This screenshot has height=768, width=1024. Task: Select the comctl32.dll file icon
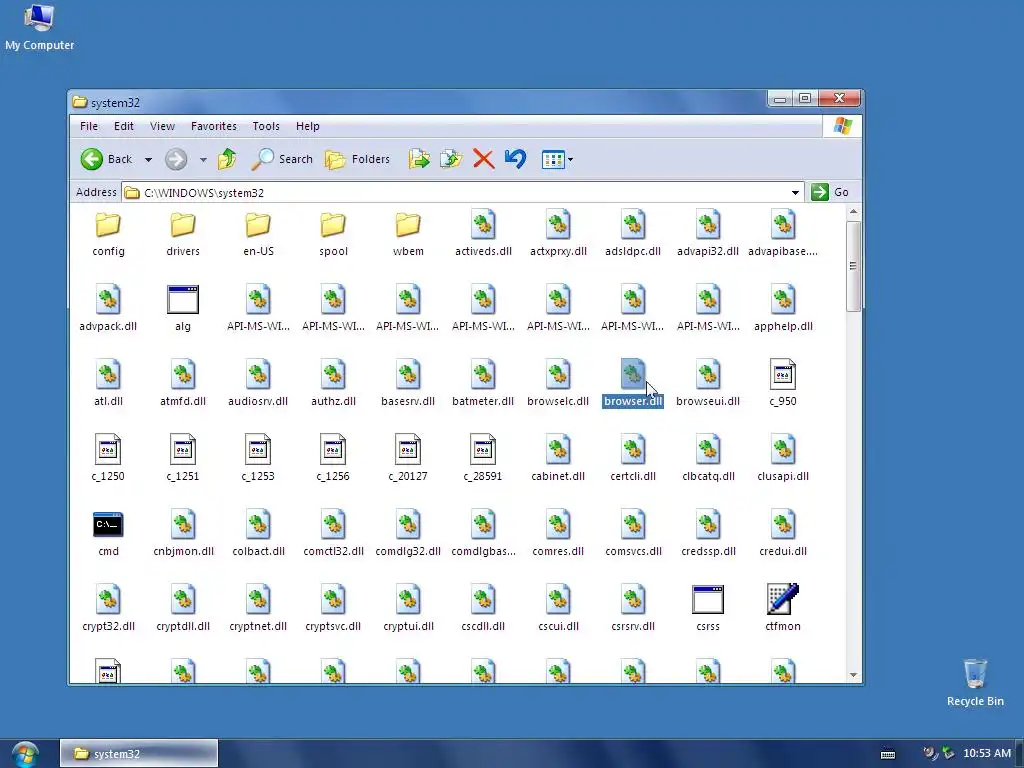tap(333, 524)
